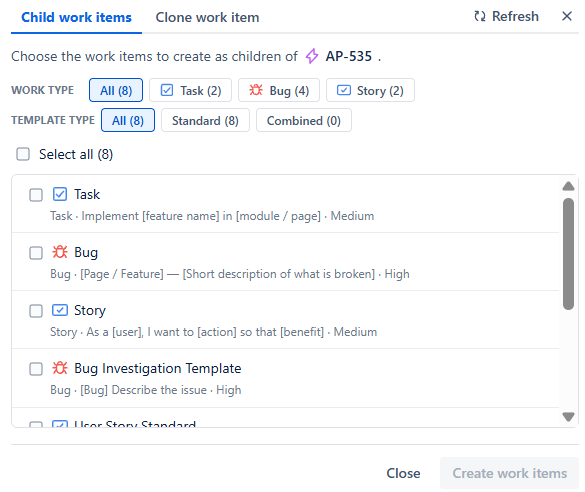
Task: Click the template list scrollbar thumb
Action: pyautogui.click(x=568, y=254)
